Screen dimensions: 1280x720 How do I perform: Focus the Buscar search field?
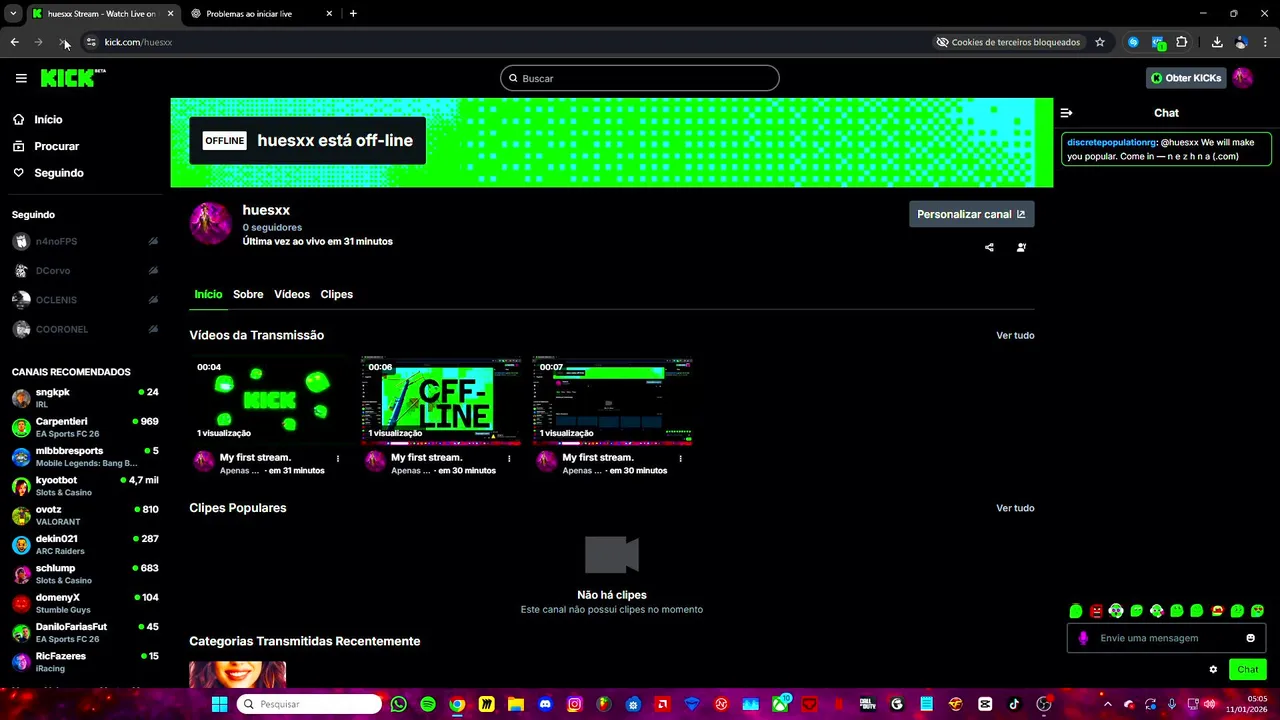640,78
